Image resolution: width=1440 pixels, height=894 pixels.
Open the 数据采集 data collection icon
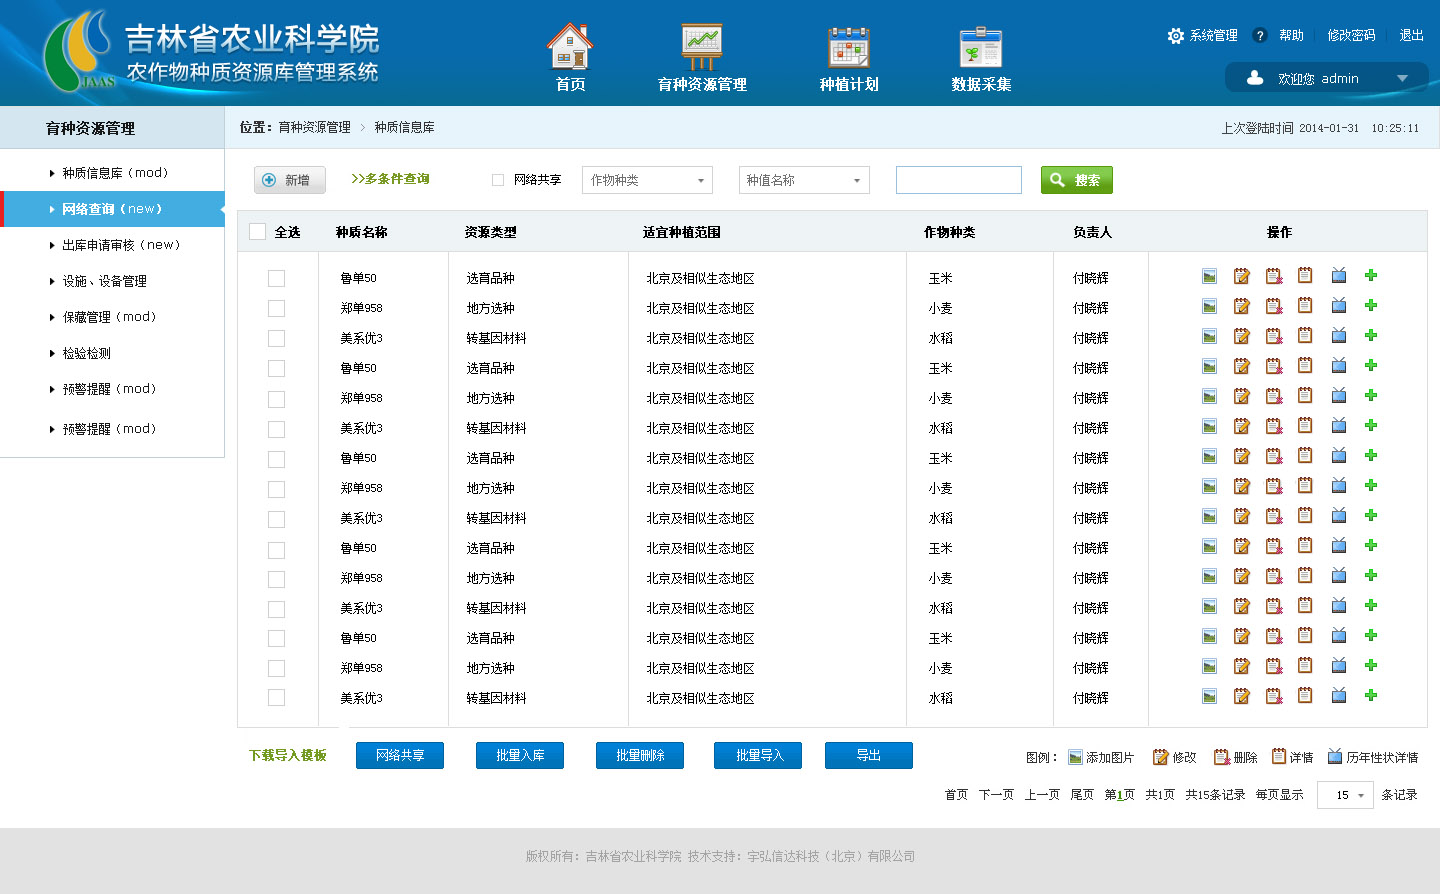981,48
